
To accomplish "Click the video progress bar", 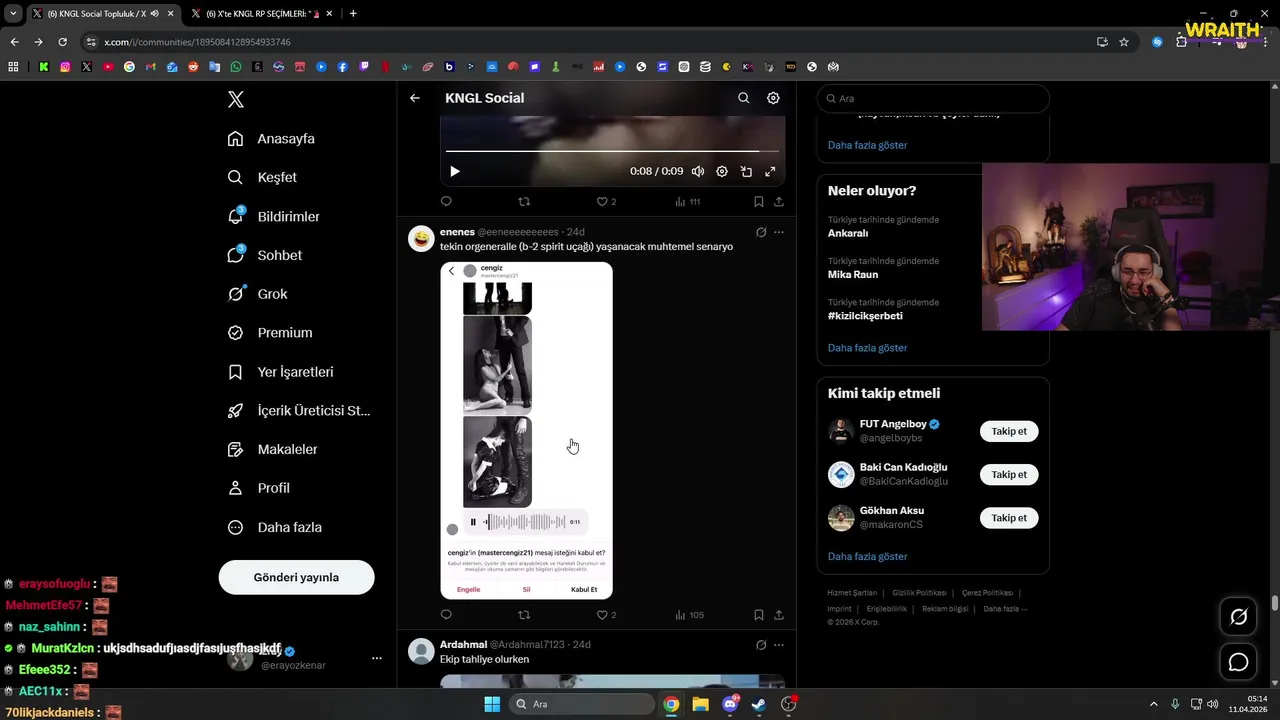I will [x=612, y=151].
